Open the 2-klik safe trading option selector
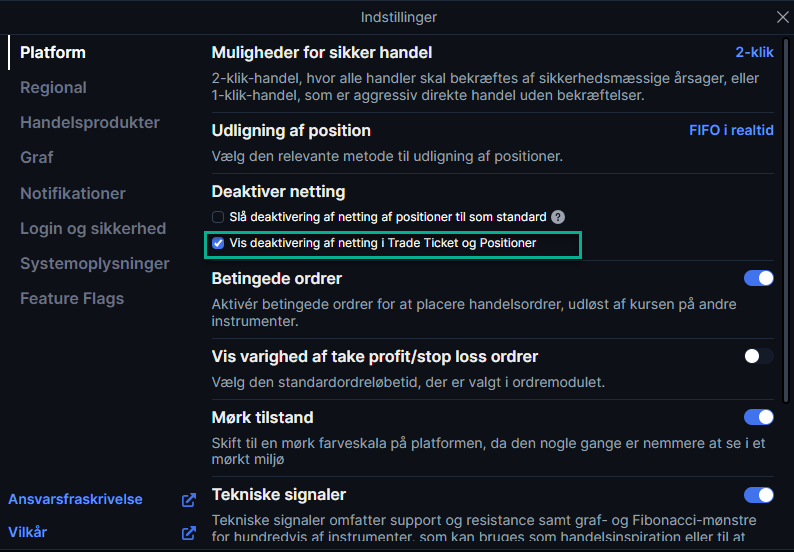This screenshot has width=794, height=552. (x=754, y=52)
